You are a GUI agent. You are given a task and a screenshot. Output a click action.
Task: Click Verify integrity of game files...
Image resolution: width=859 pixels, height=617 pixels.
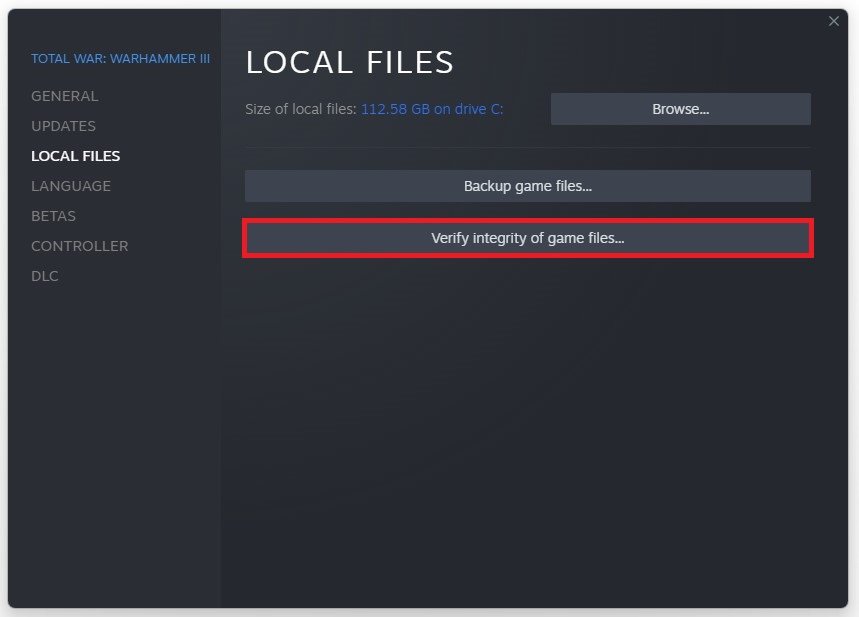(x=528, y=238)
